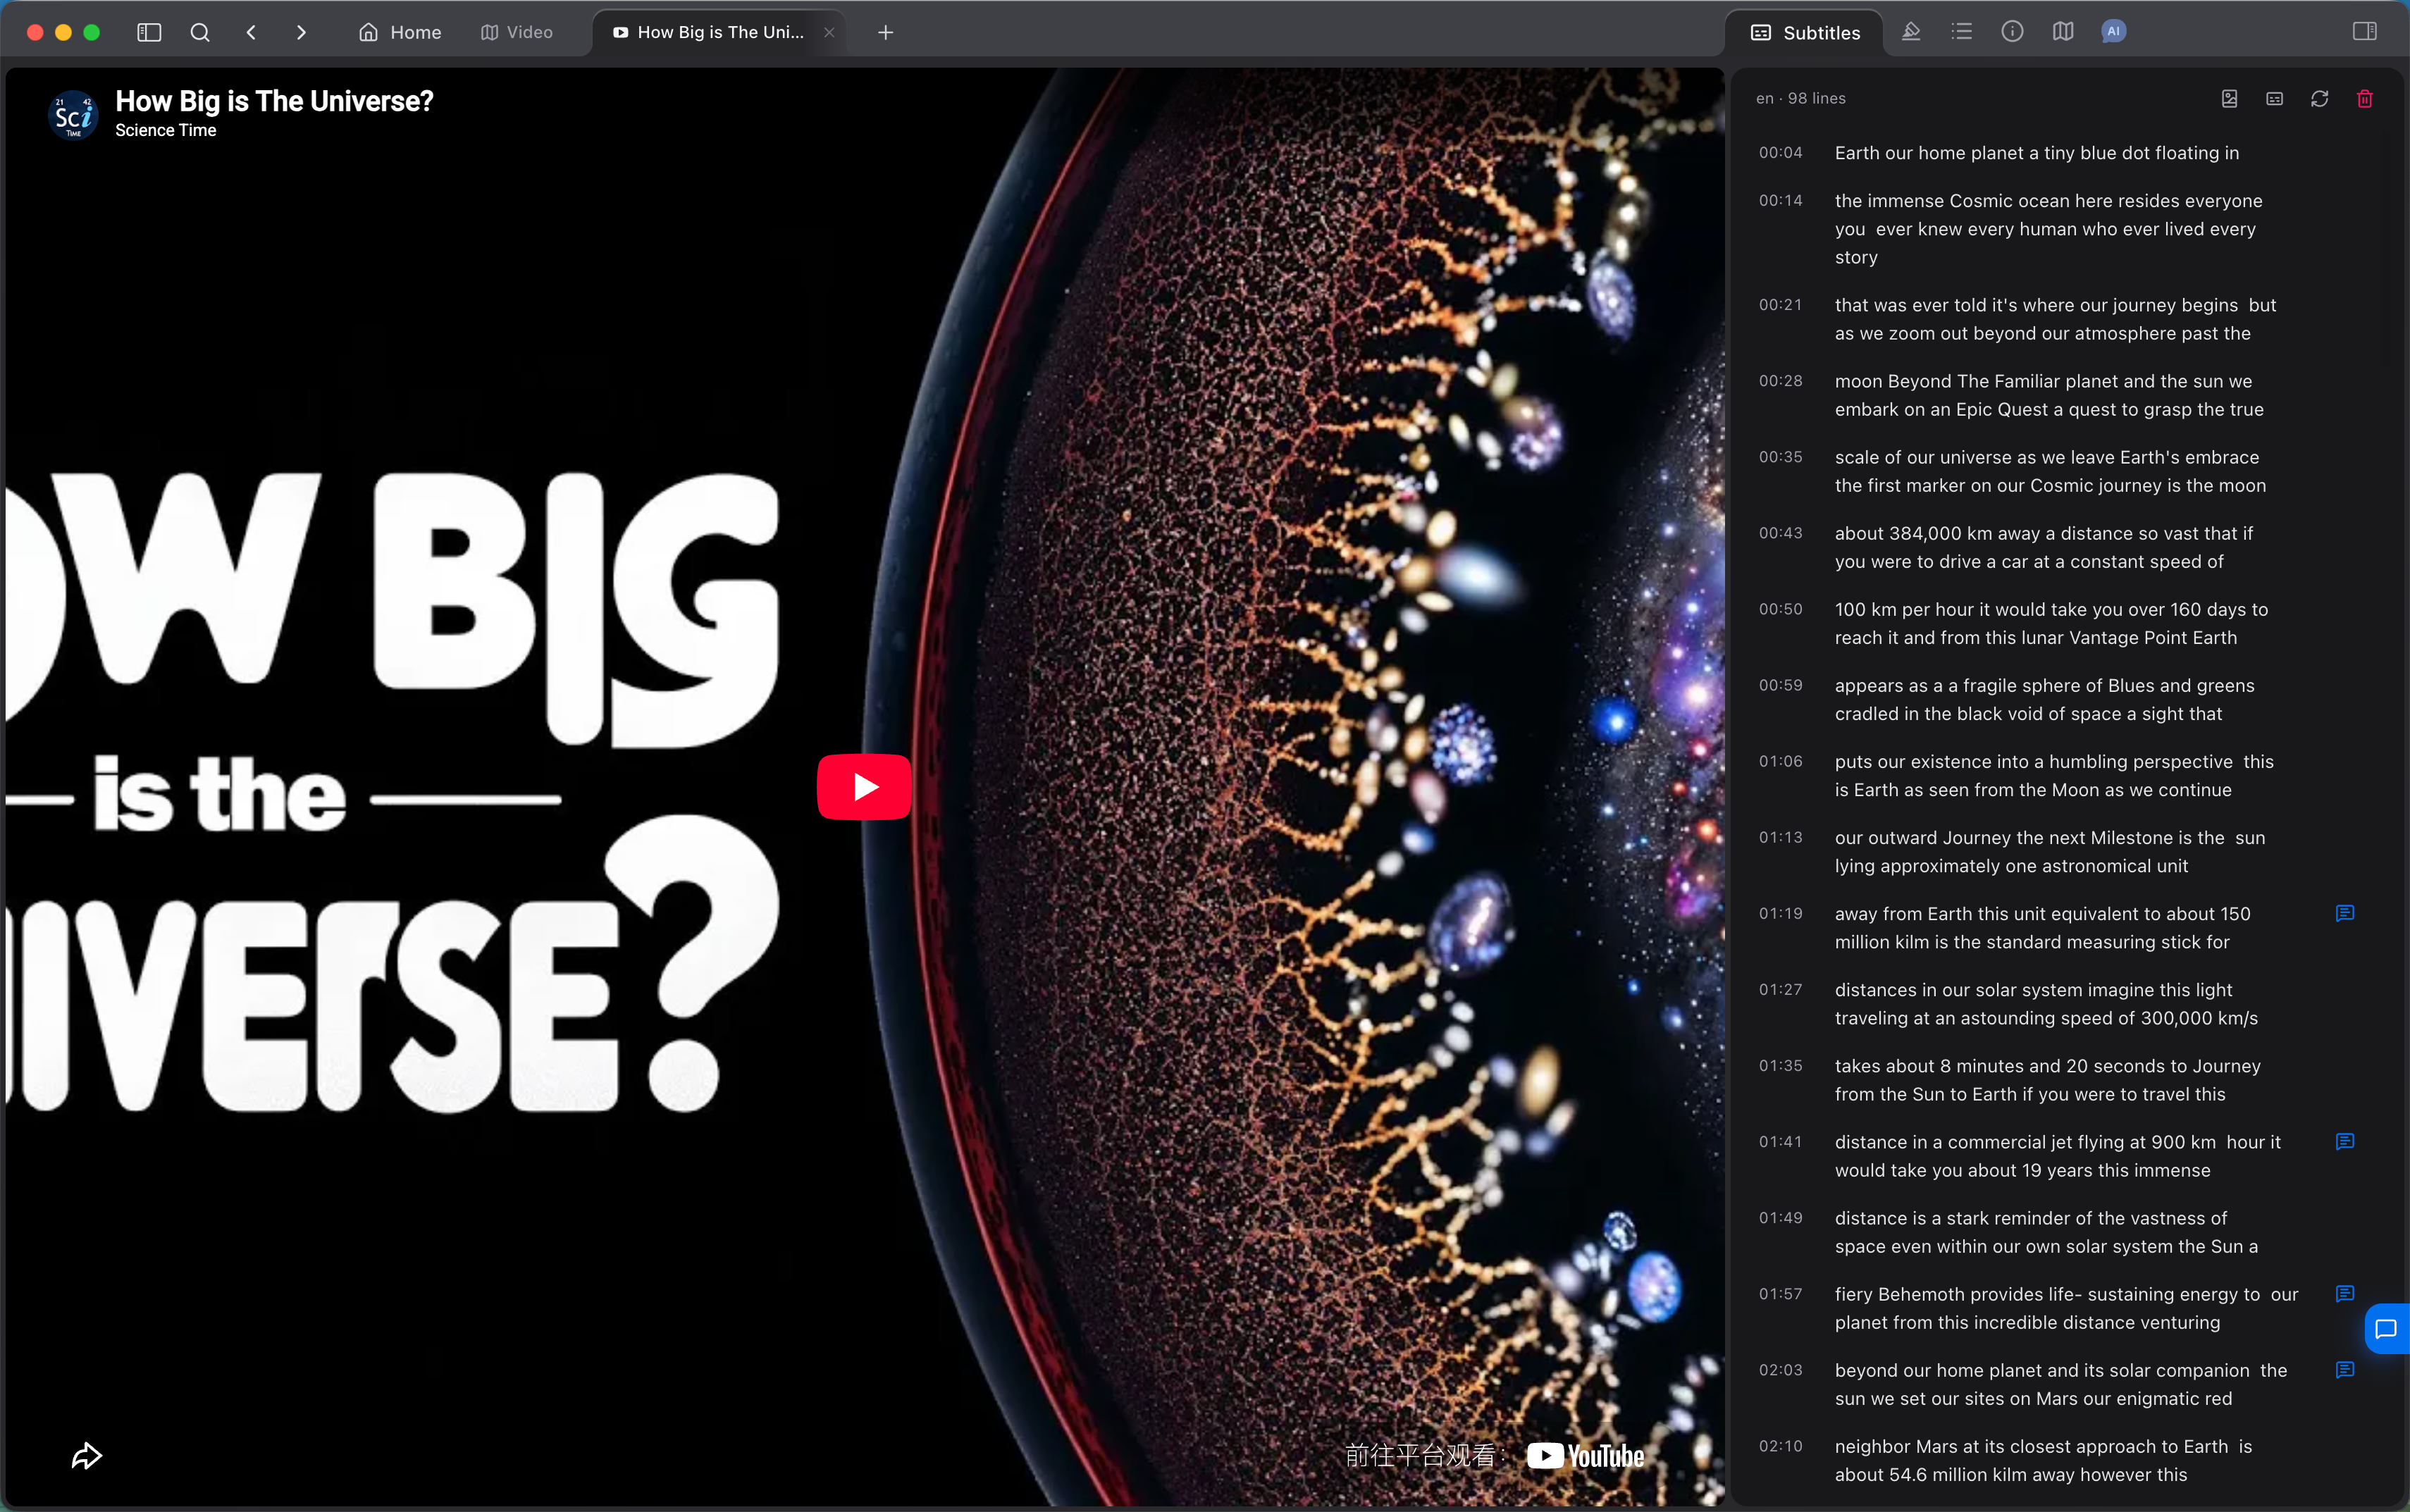Open a new tab with plus button
Viewport: 2410px width, 1512px height.
click(x=885, y=32)
